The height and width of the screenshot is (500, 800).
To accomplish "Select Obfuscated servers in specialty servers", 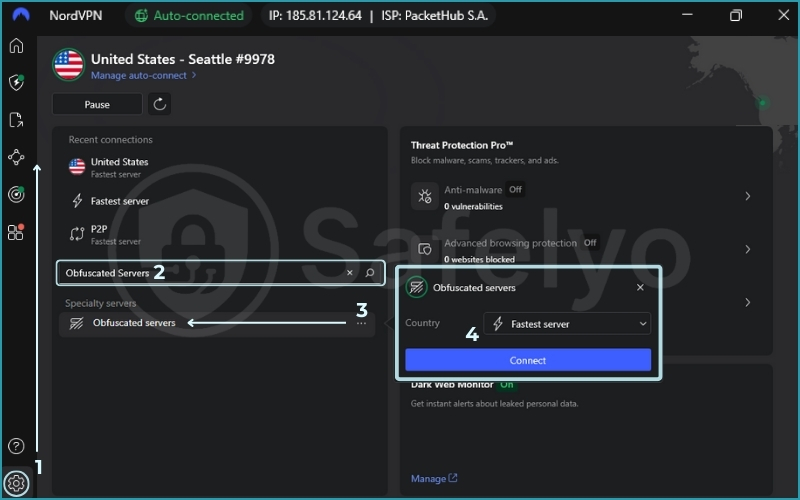I will 133,323.
